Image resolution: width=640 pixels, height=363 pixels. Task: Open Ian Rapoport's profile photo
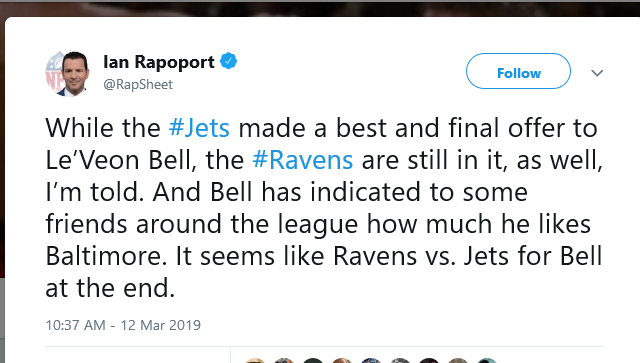tap(67, 73)
